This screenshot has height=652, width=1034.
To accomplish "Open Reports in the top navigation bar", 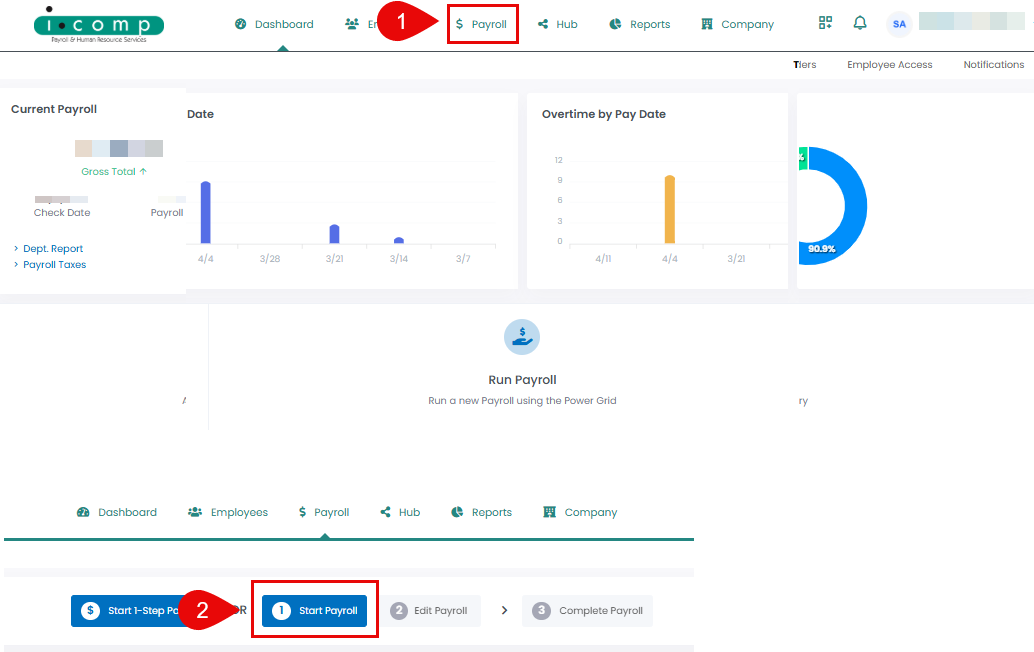I will (x=640, y=24).
